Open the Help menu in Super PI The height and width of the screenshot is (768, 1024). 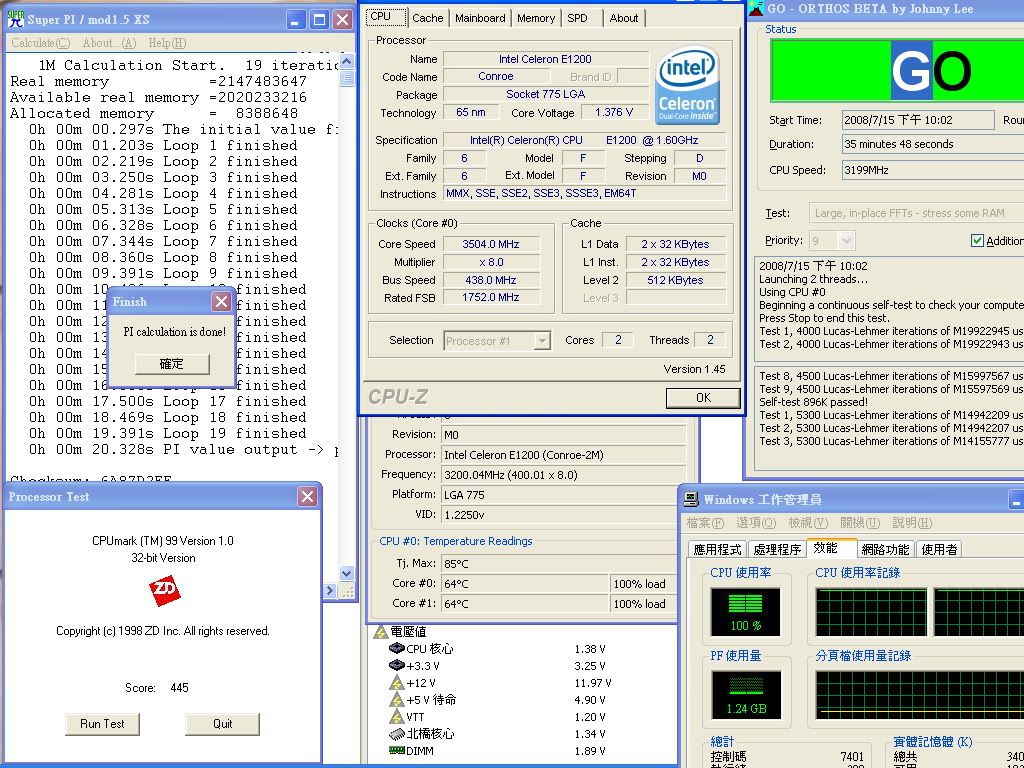point(167,43)
